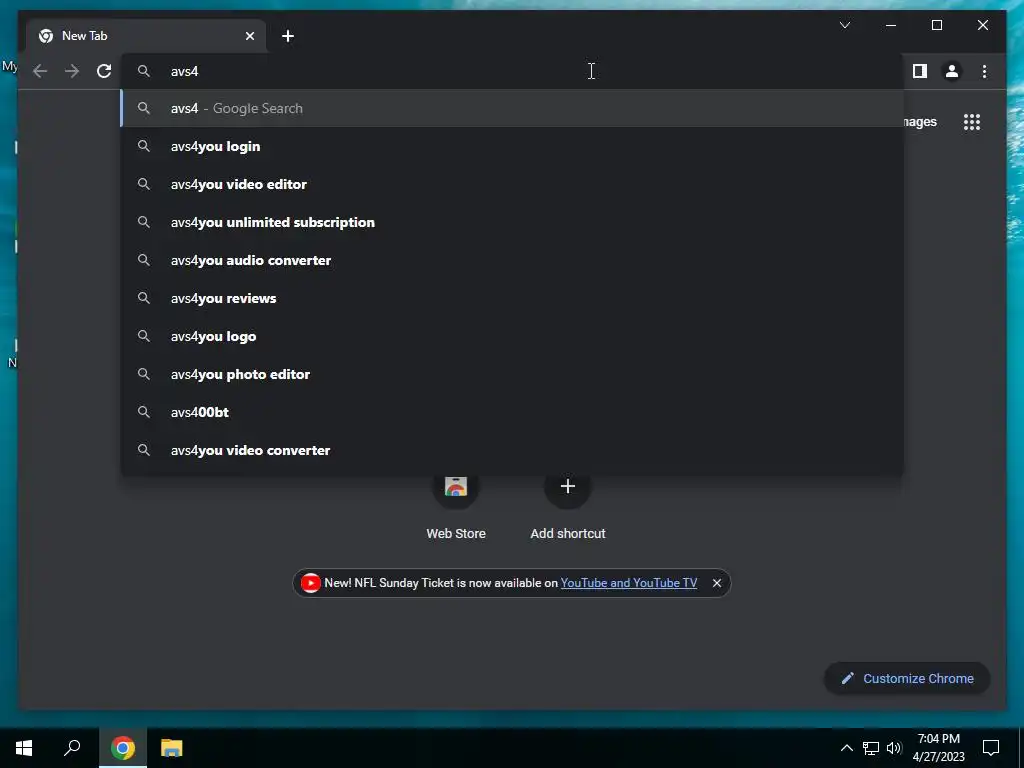
Task: Open the Google apps grid
Action: coord(972,122)
